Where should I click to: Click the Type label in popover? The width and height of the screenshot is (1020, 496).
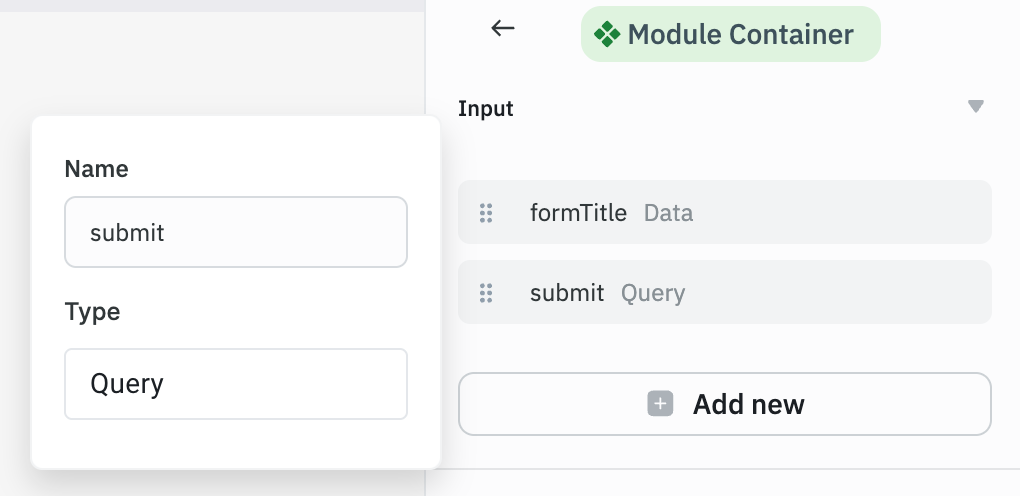[92, 312]
